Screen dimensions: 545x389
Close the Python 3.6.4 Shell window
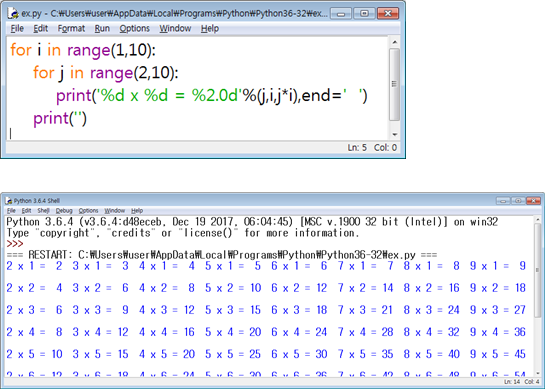coord(533,201)
